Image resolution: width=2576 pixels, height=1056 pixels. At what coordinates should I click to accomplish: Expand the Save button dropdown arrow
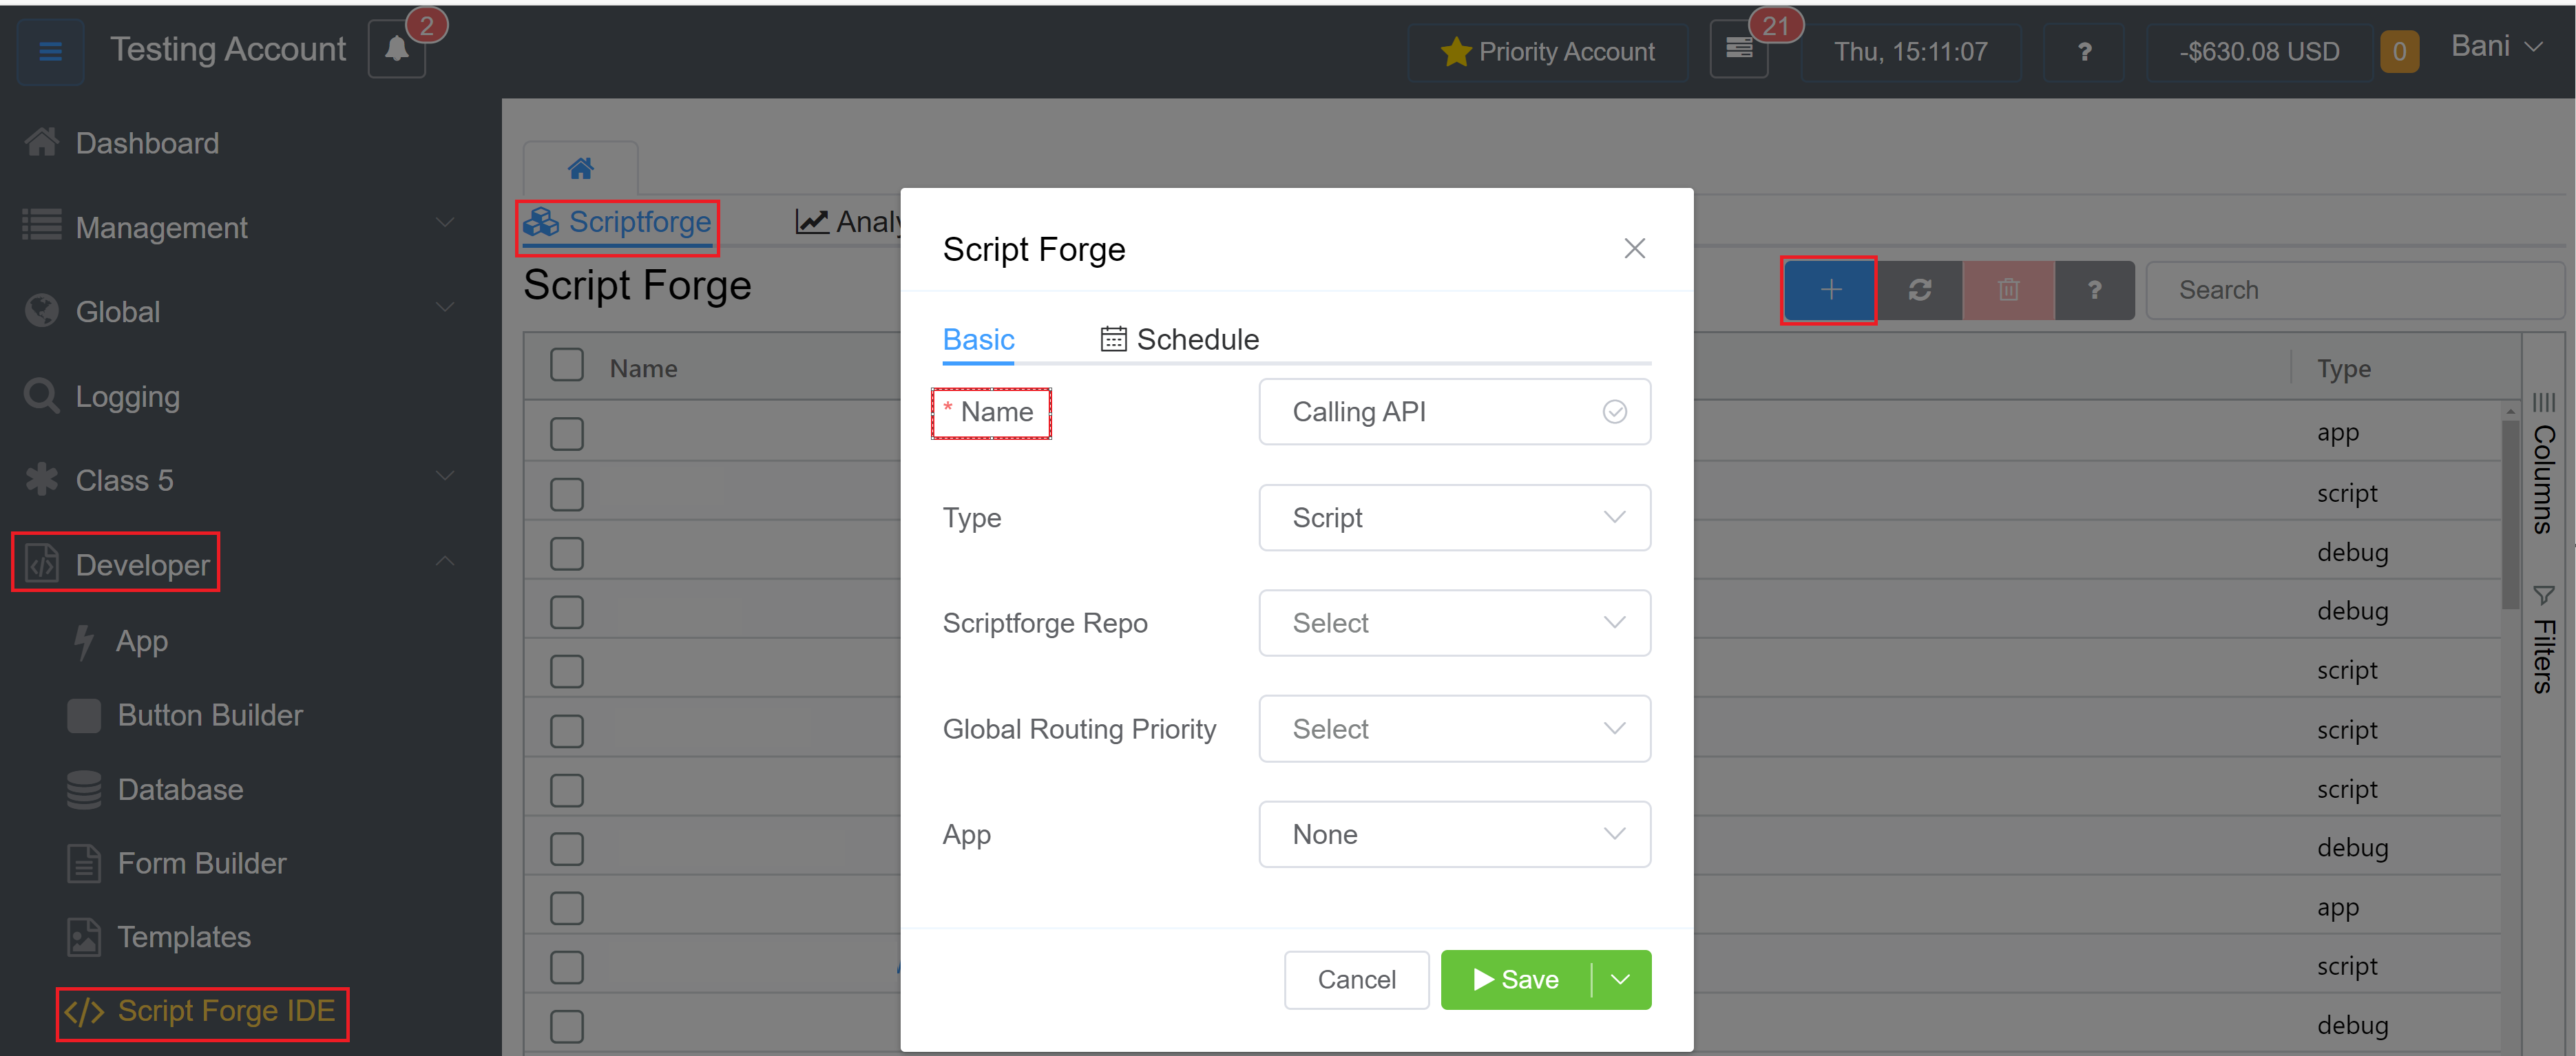(1621, 980)
